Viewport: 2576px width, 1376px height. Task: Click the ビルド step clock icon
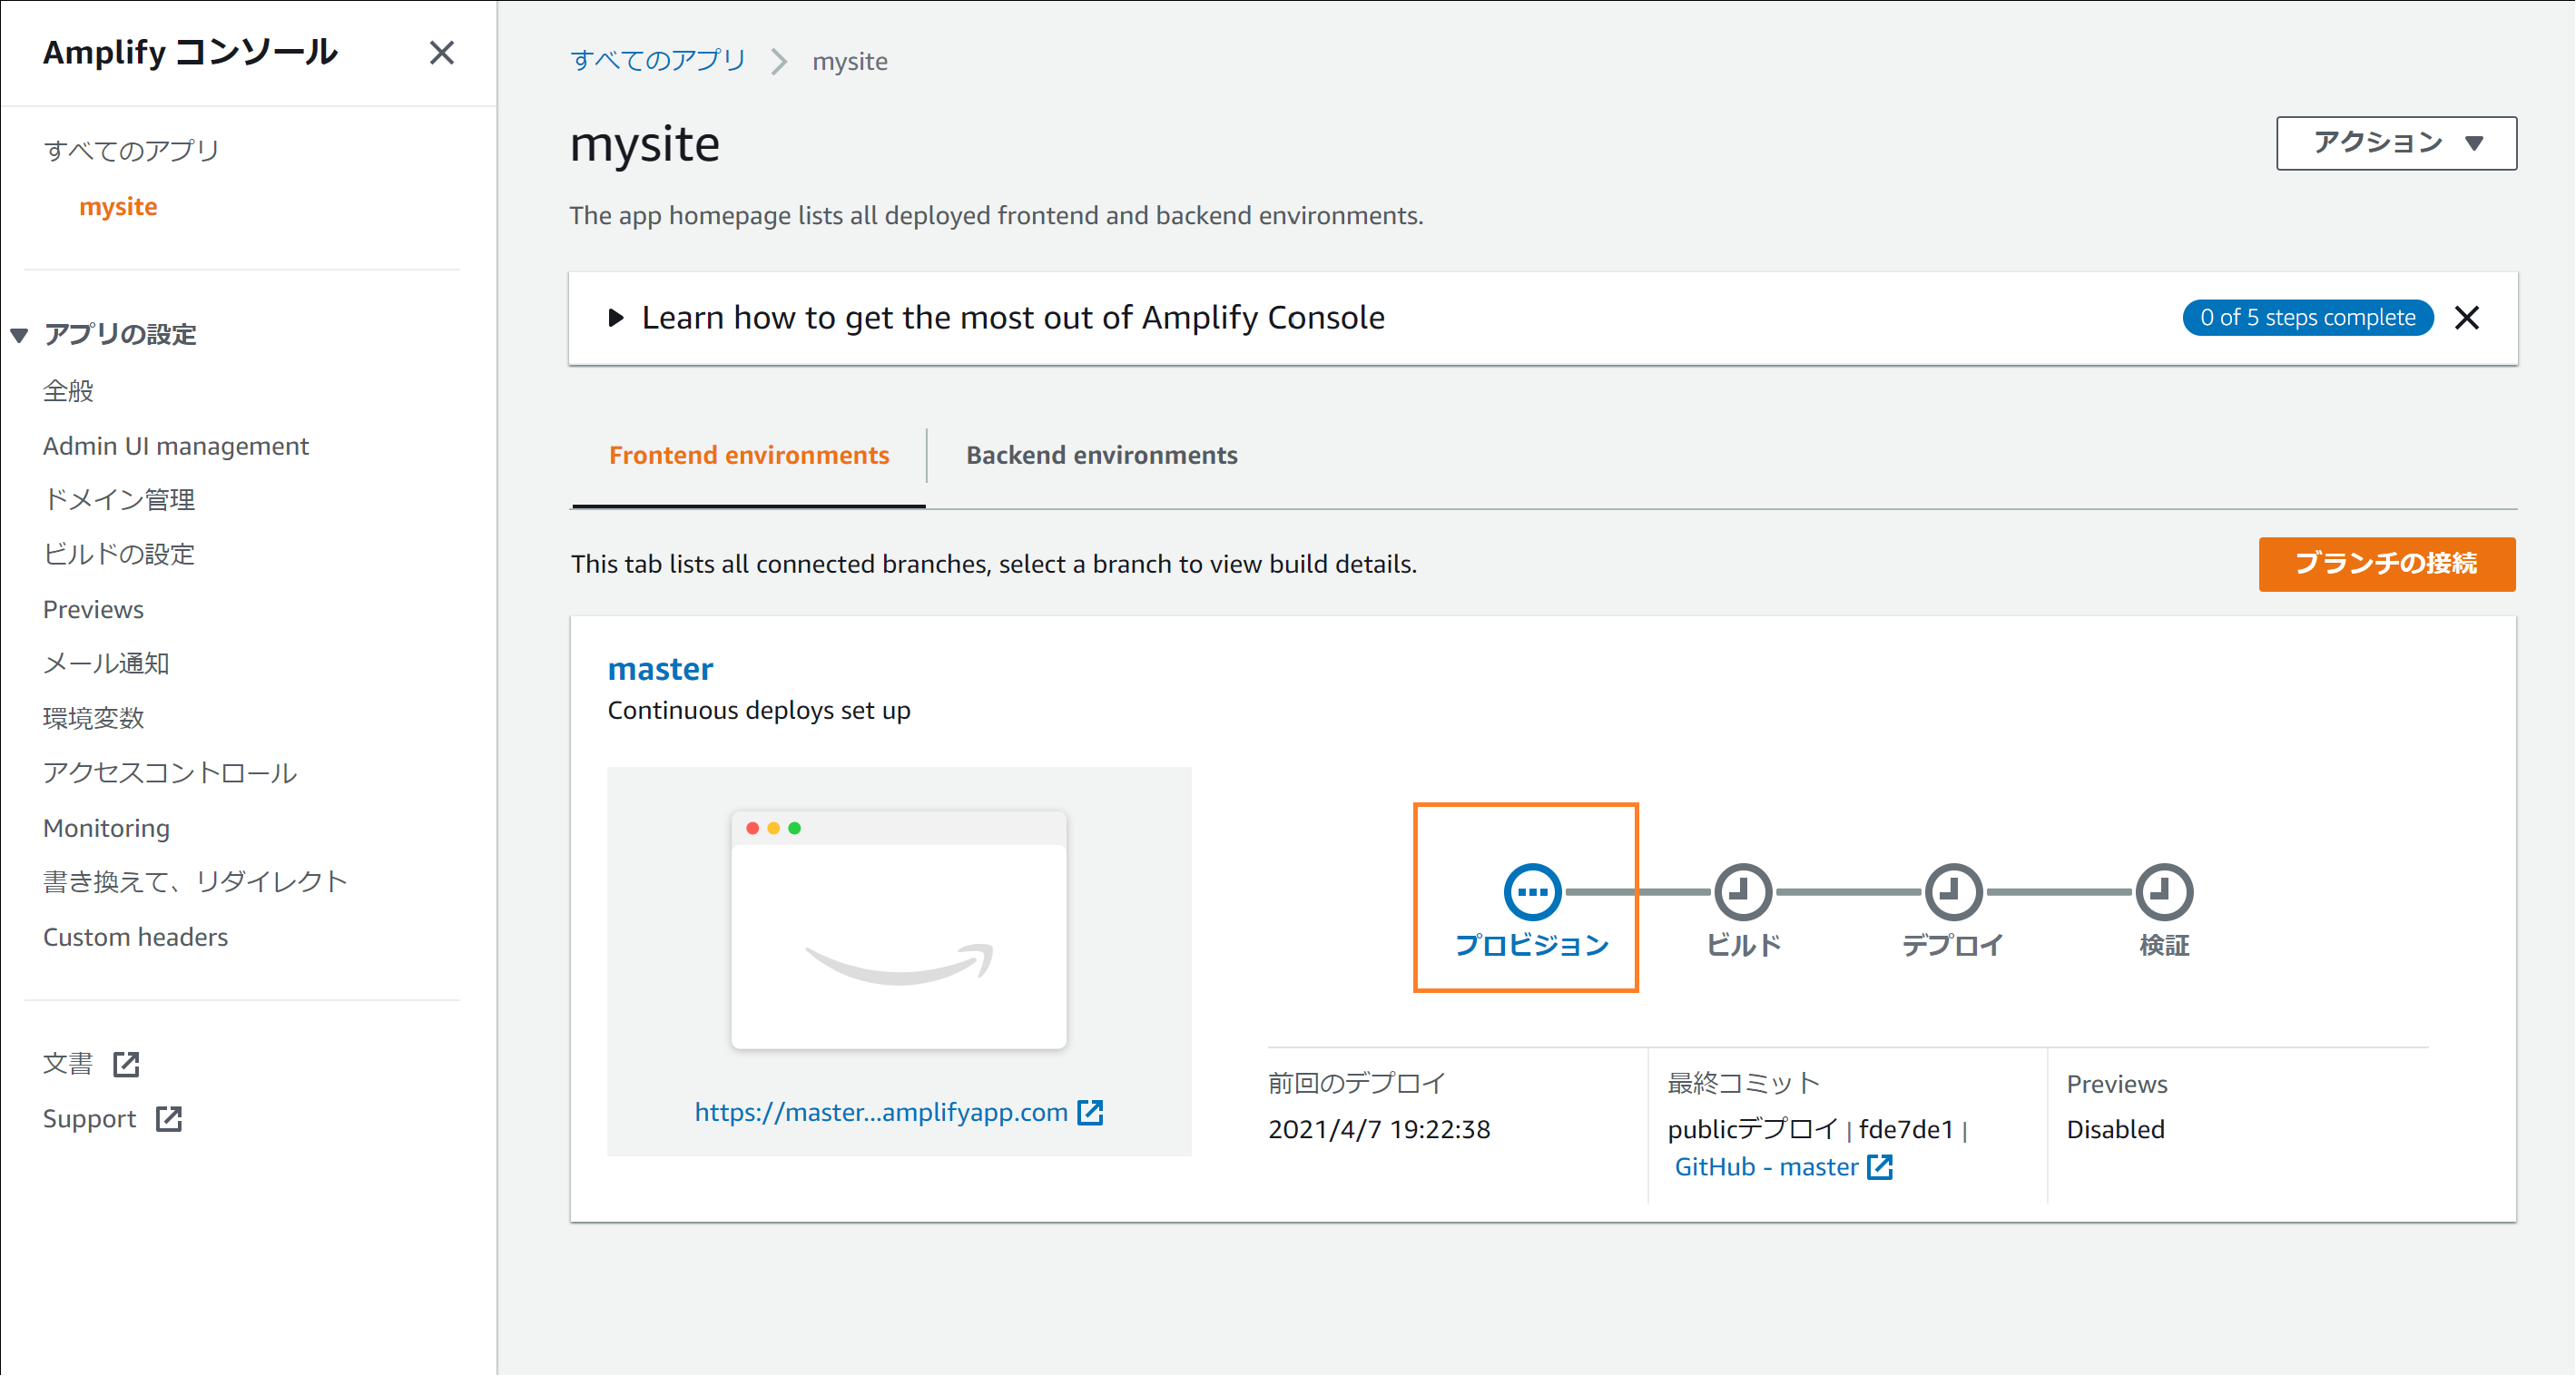pyautogui.click(x=1743, y=891)
